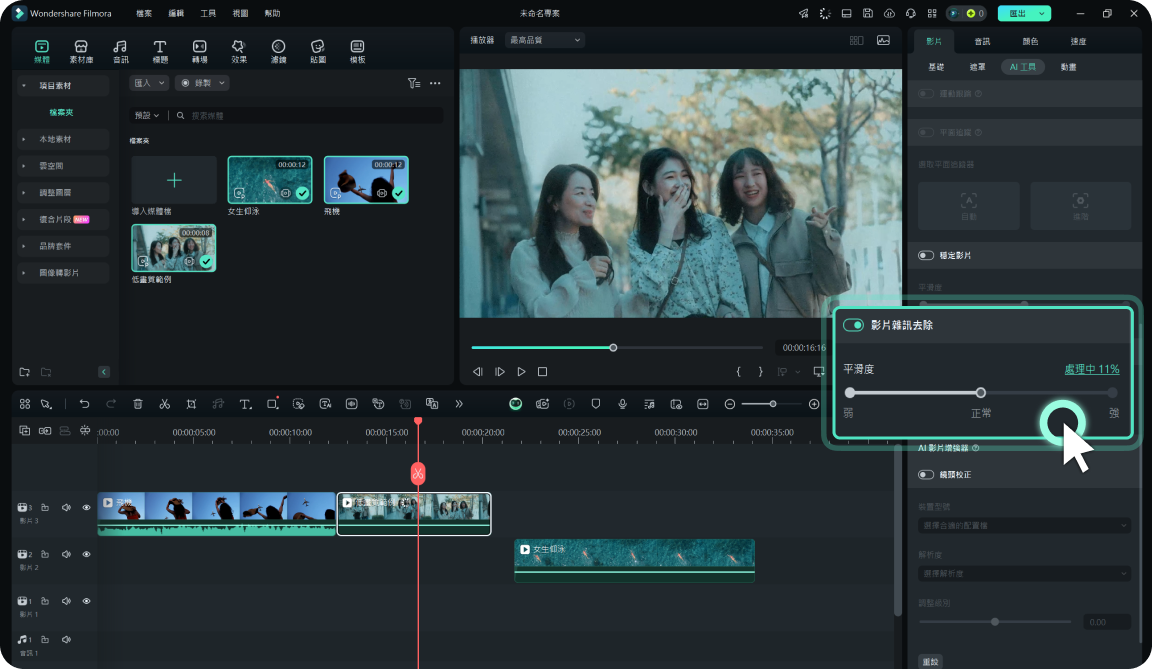Viewport: 1152px width, 669px height.
Task: Open the 錄製 record dropdown
Action: pyautogui.click(x=203, y=83)
